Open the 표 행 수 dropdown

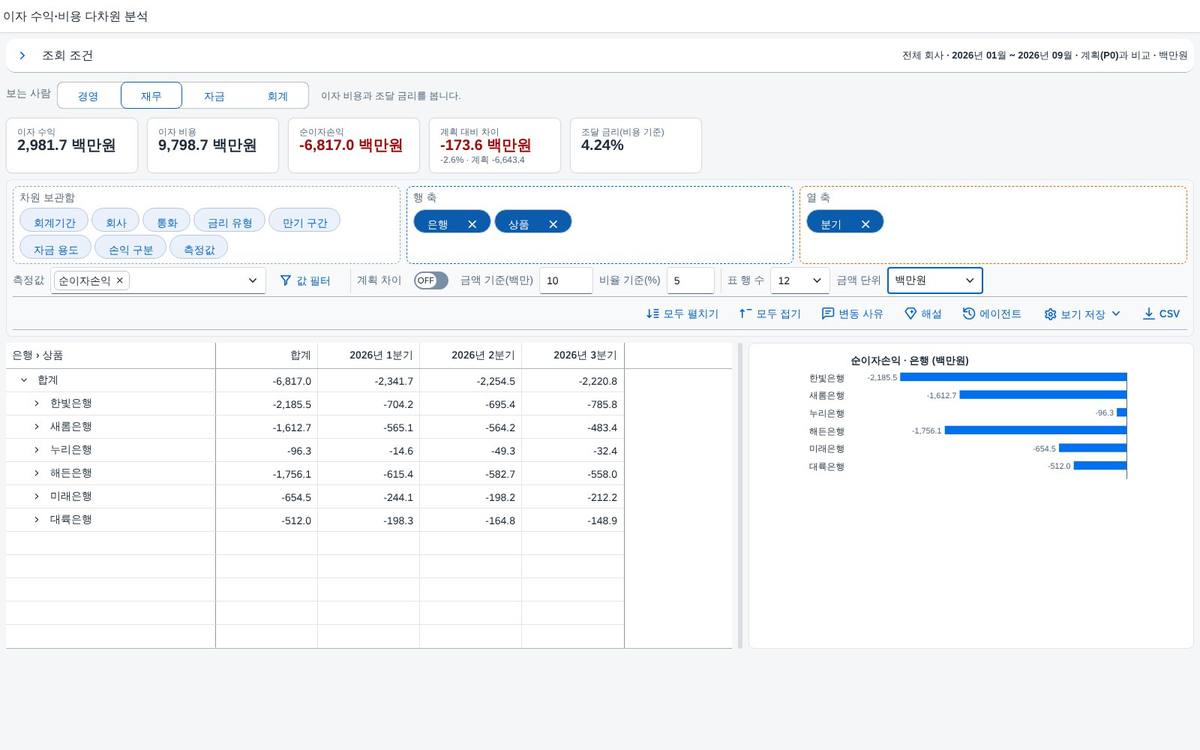tap(800, 281)
